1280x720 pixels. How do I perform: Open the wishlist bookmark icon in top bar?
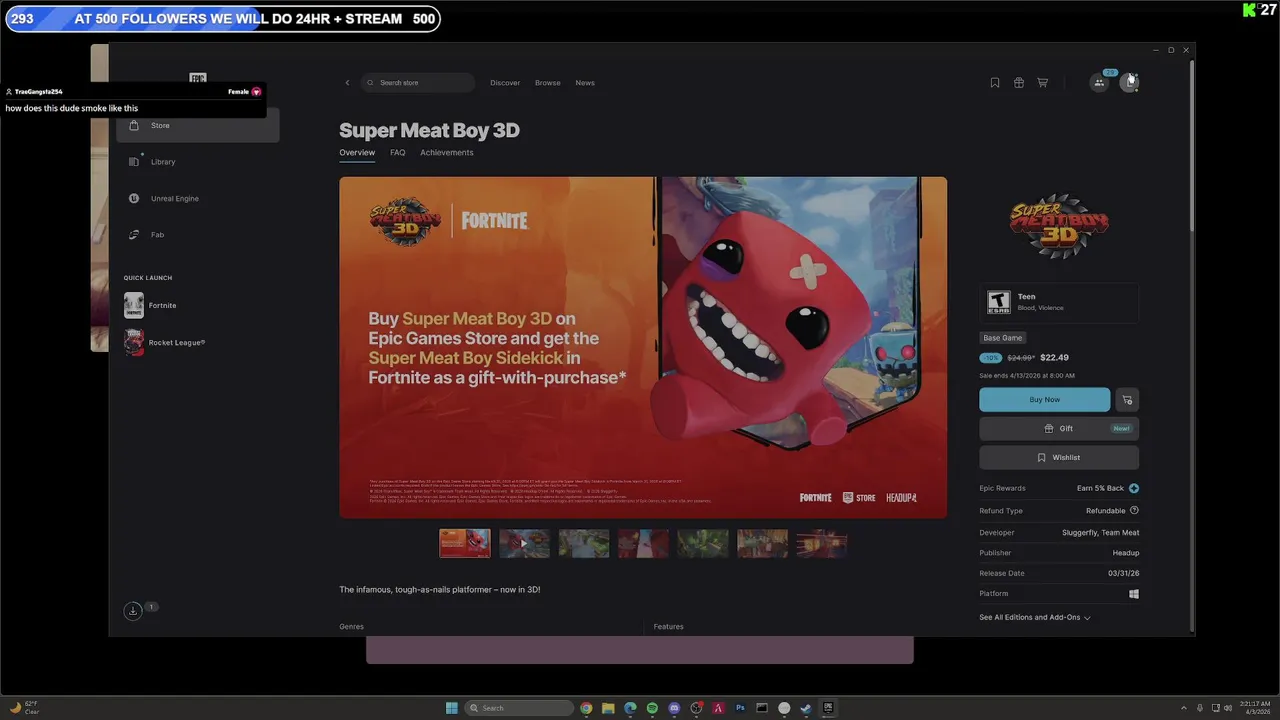point(994,83)
